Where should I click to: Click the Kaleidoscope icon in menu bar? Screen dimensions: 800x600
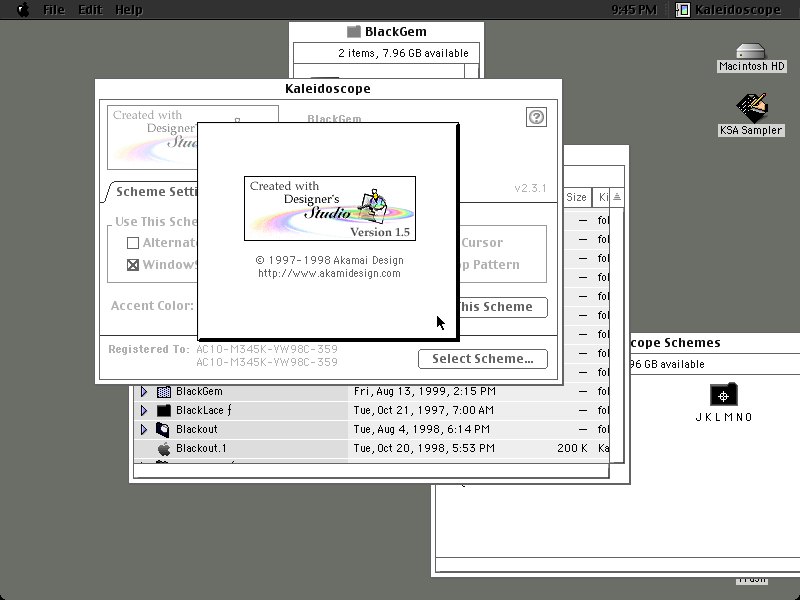[x=683, y=10]
